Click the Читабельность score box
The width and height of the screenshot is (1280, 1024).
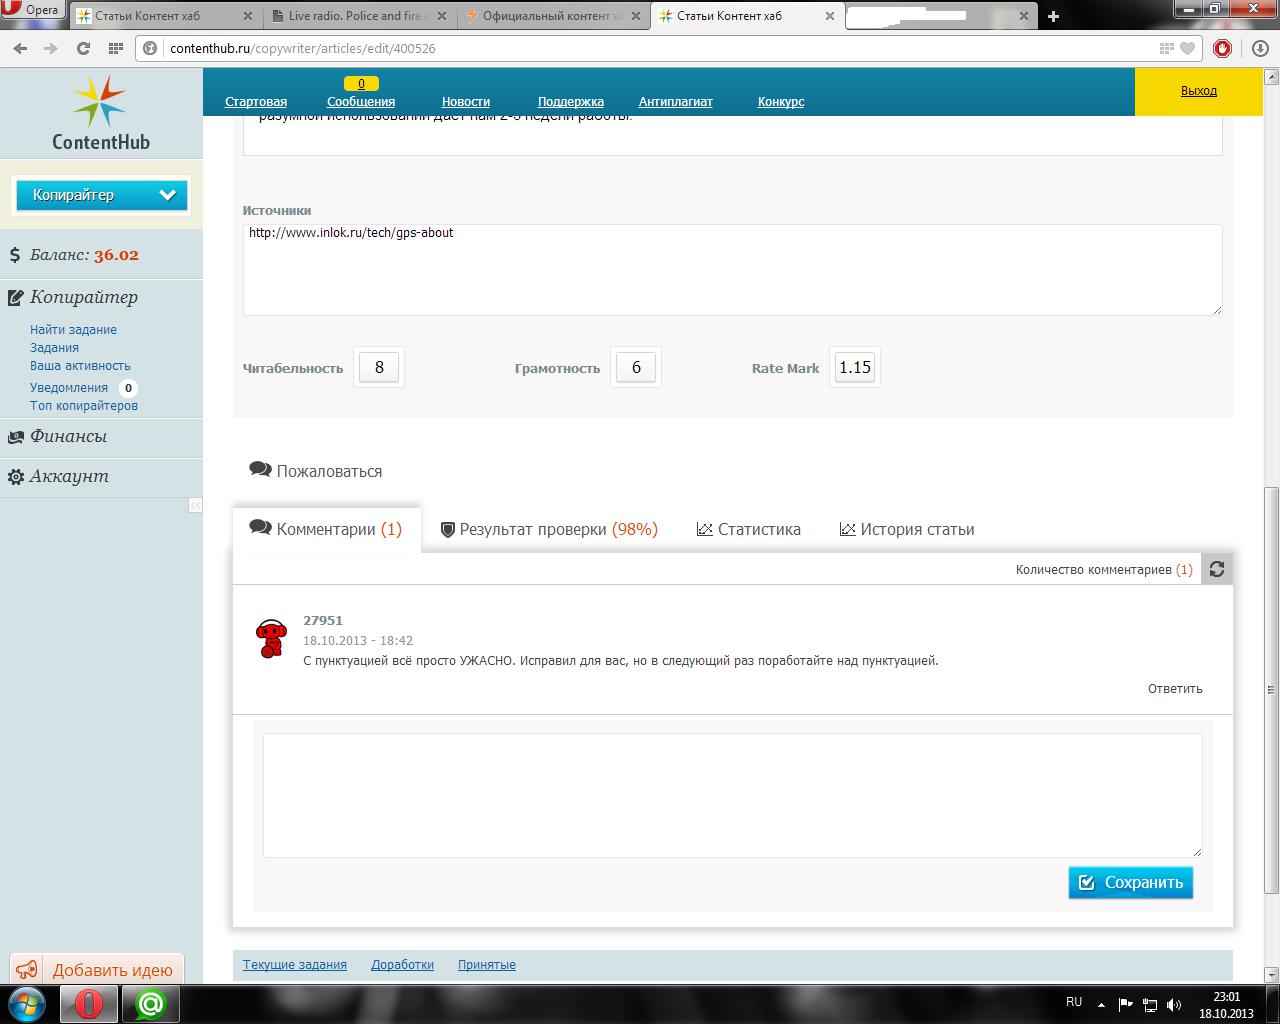(x=379, y=367)
